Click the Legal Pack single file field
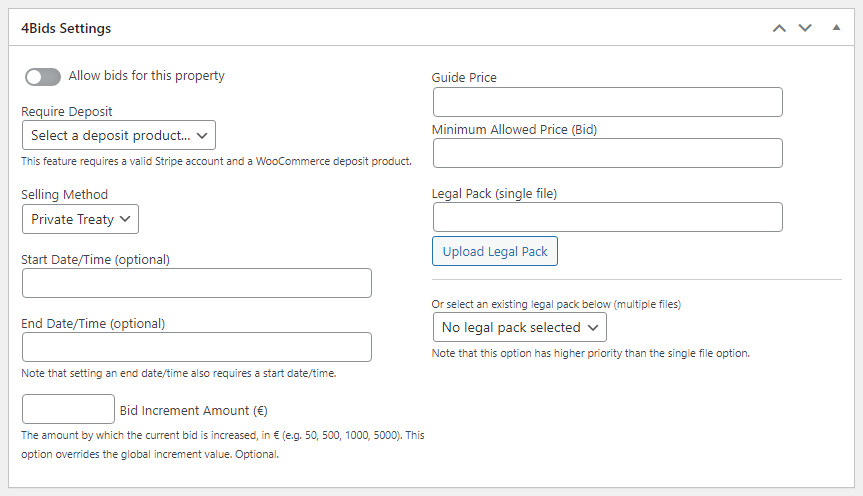The width and height of the screenshot is (863, 496). tap(607, 217)
